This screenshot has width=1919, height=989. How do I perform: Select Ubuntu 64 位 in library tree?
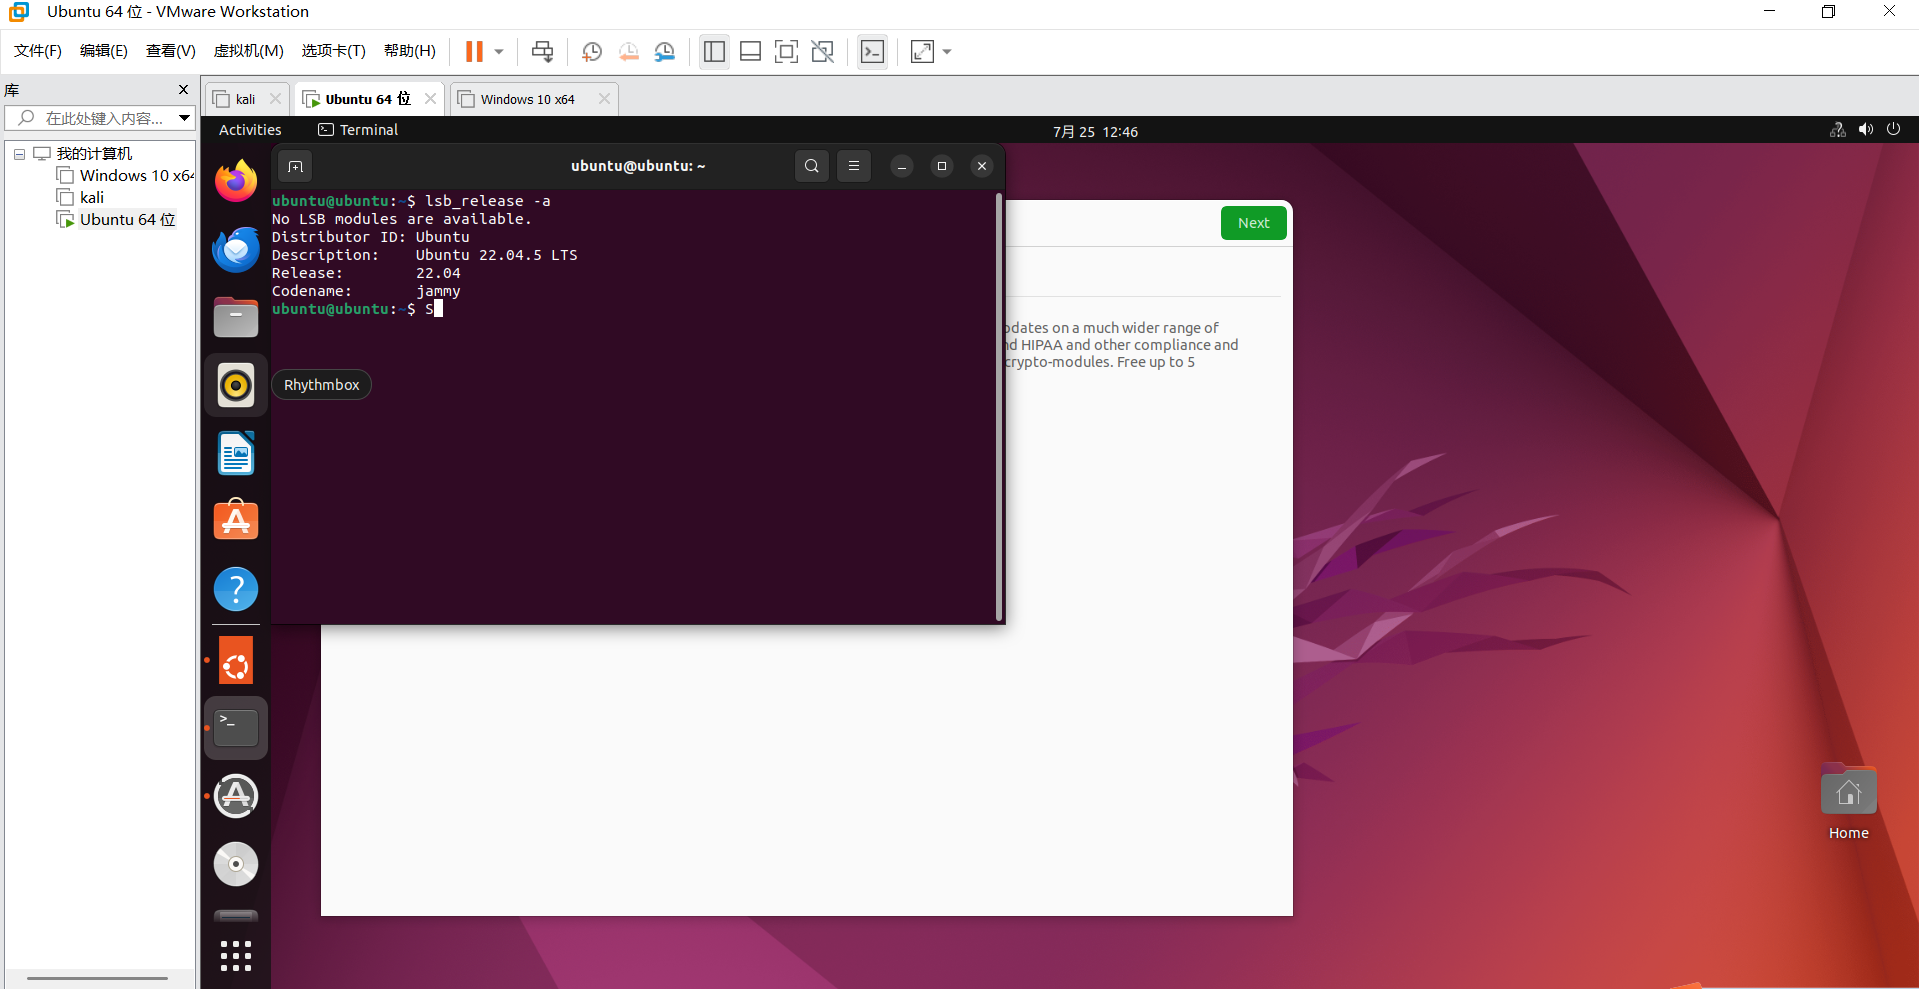tap(117, 220)
